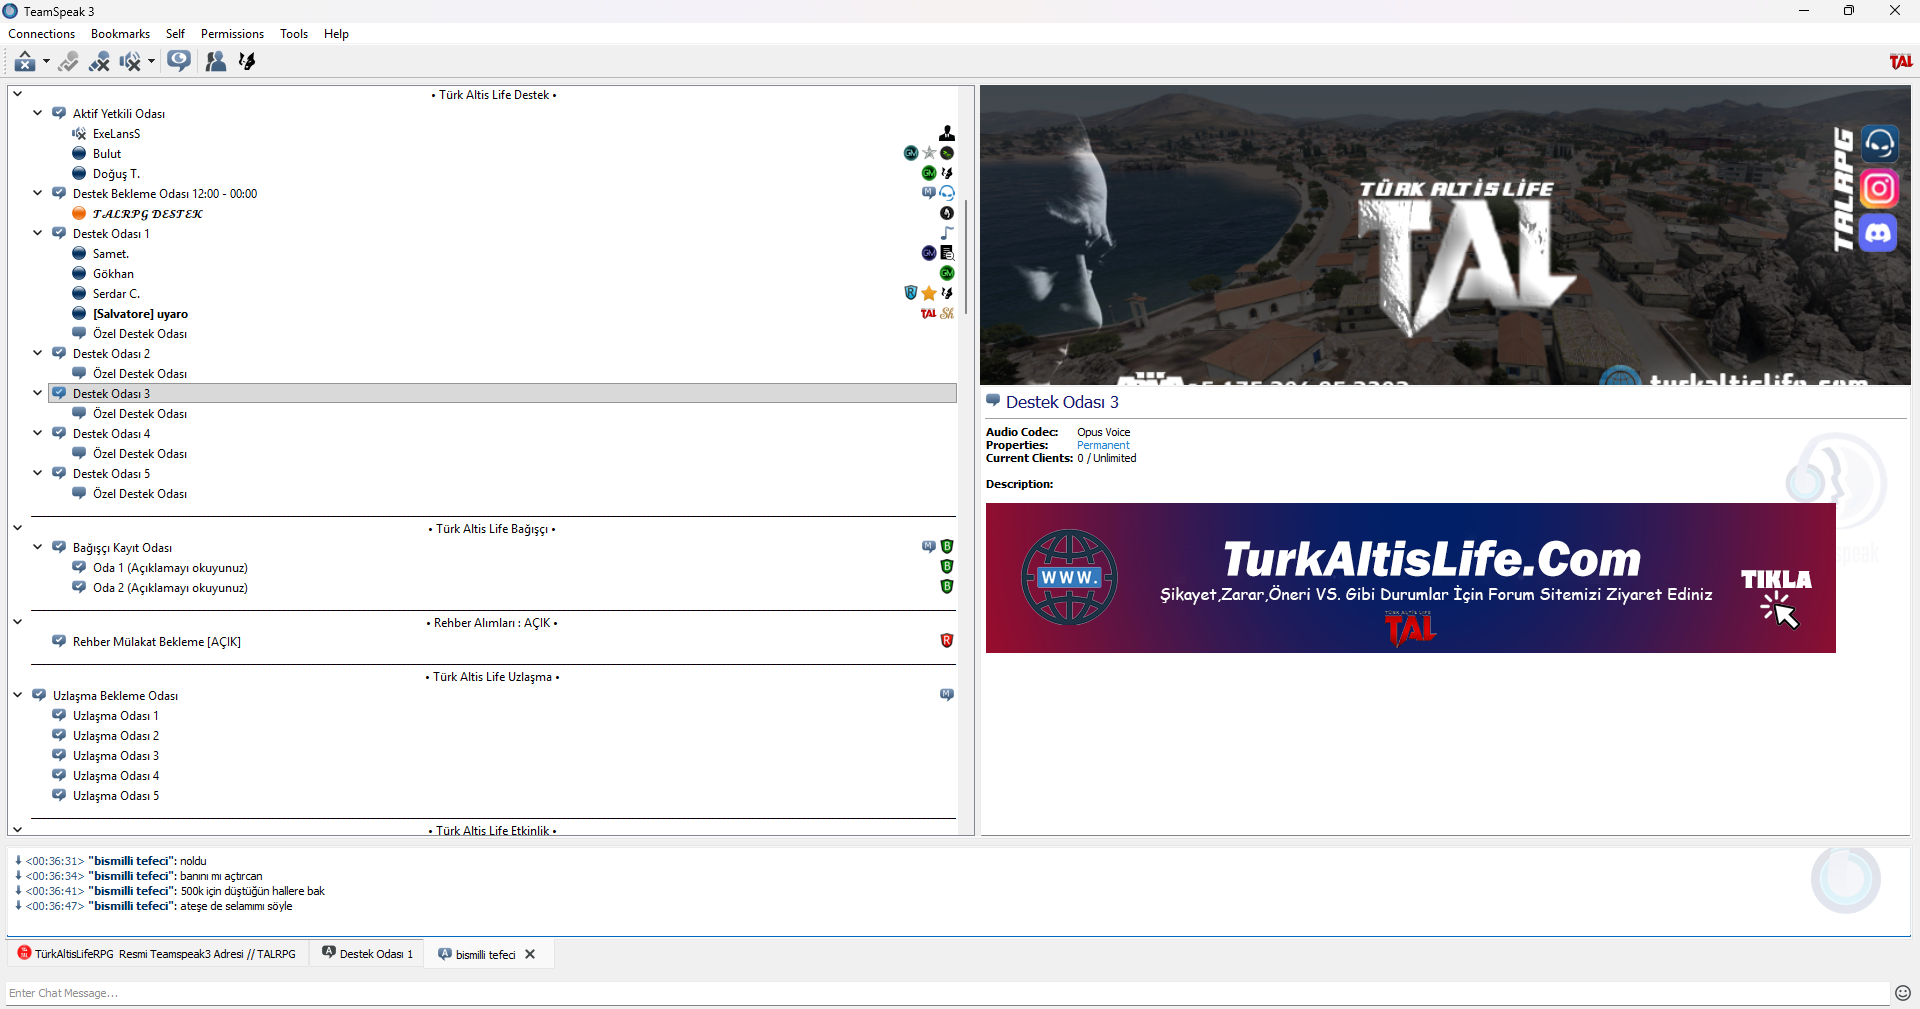Viewport: 1920px width, 1009px height.
Task: Click the green terminal badge on Bulut row
Action: (x=947, y=153)
